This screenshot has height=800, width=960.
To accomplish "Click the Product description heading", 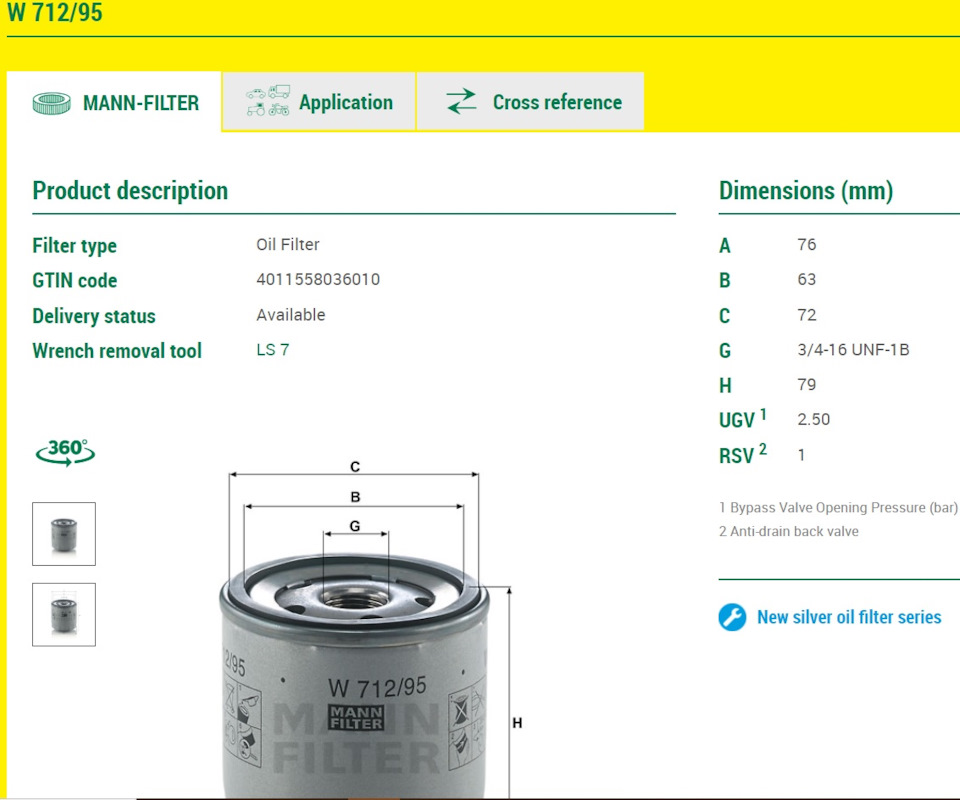I will tap(130, 190).
